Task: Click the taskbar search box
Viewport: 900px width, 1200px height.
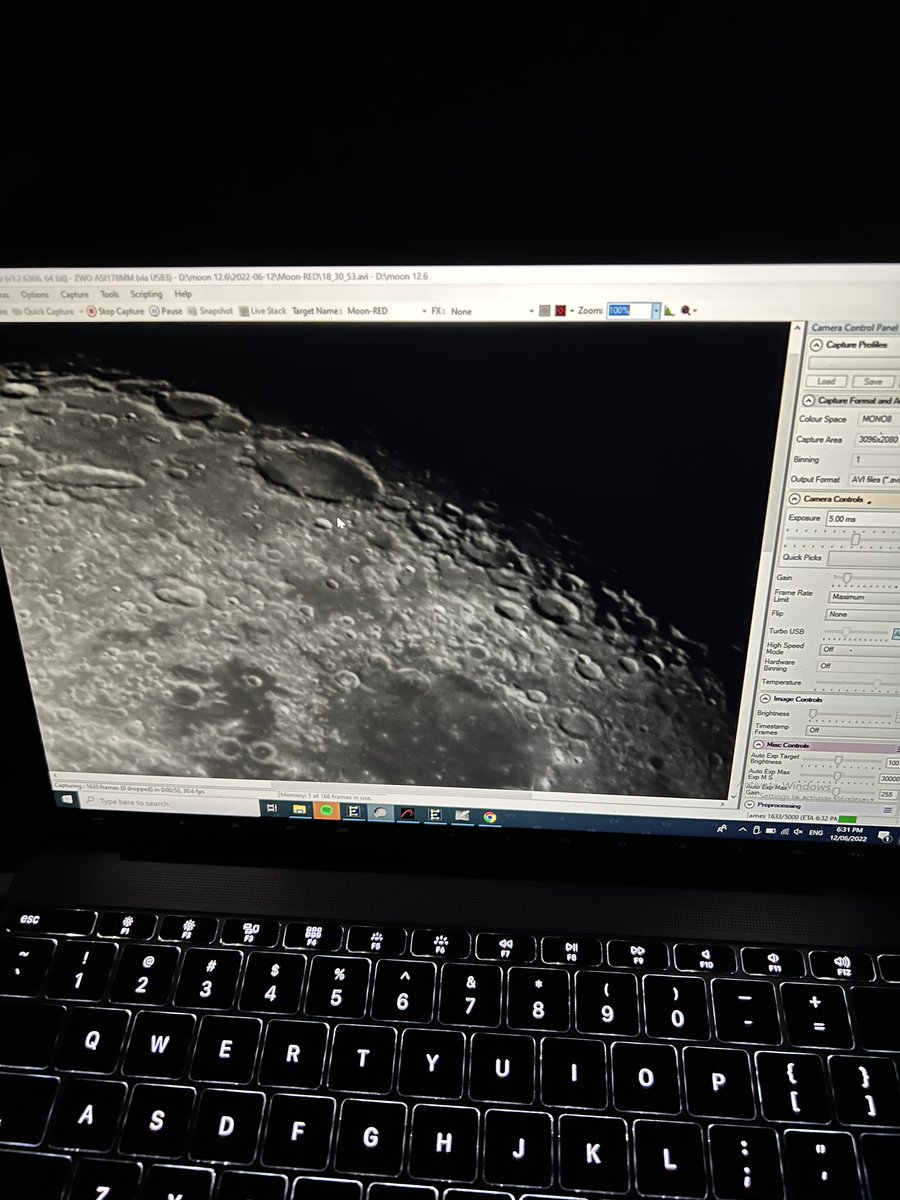Action: (x=168, y=803)
